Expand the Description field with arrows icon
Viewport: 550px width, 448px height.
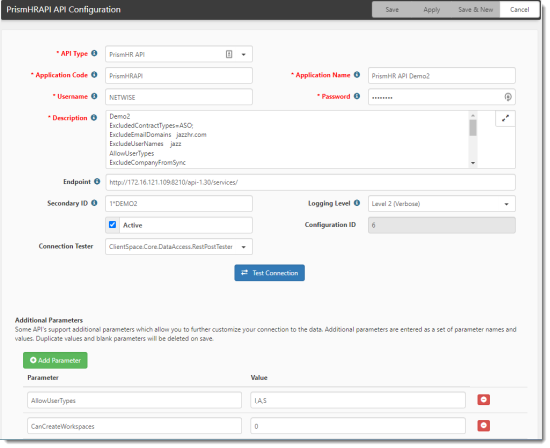[505, 119]
